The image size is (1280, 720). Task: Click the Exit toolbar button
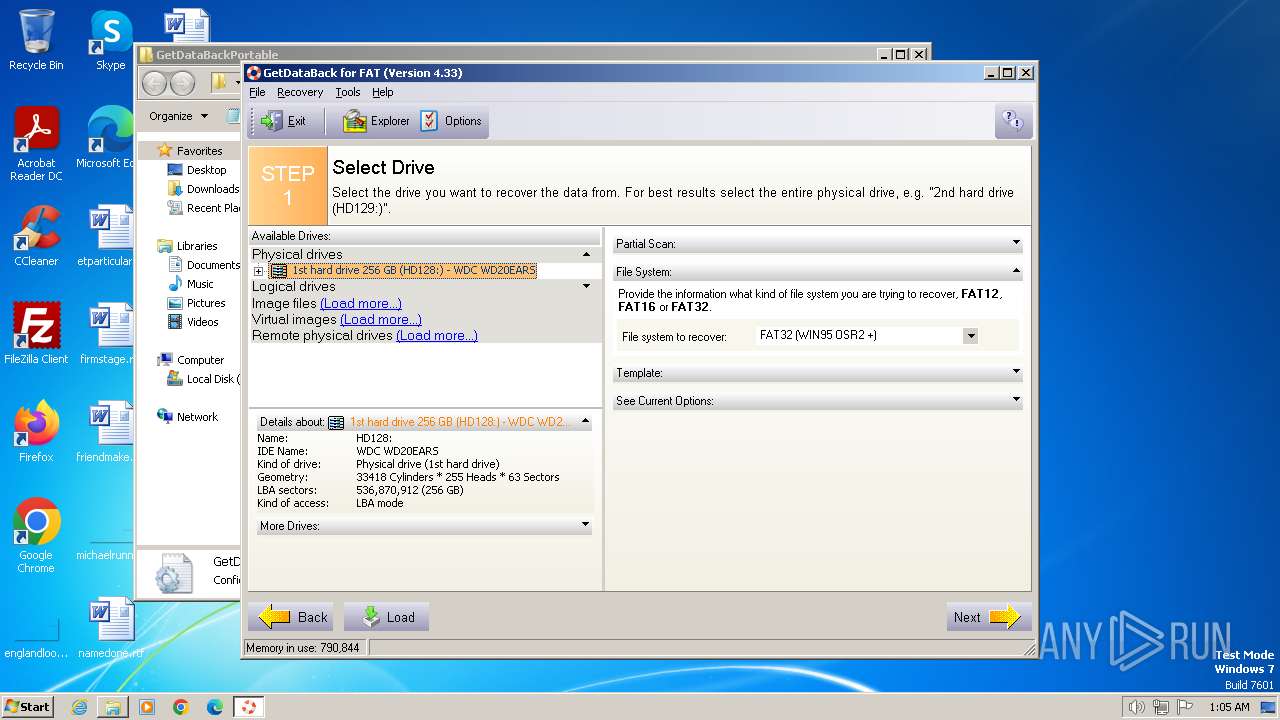[x=284, y=121]
